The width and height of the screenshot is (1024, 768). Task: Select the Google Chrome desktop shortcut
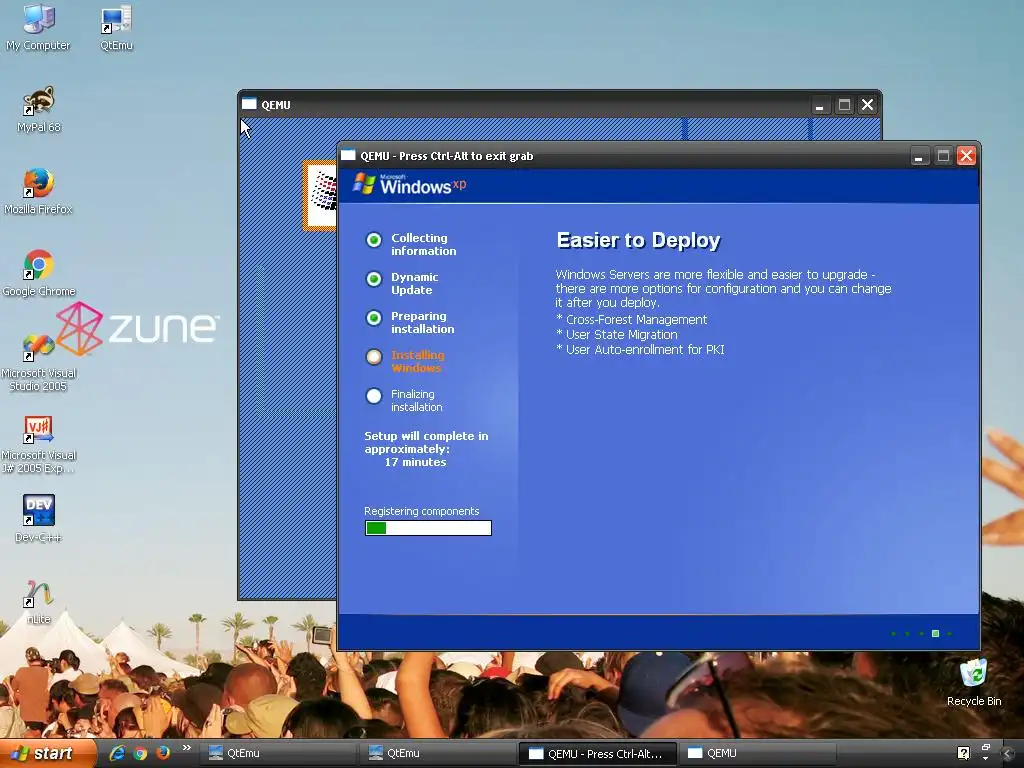tap(39, 273)
